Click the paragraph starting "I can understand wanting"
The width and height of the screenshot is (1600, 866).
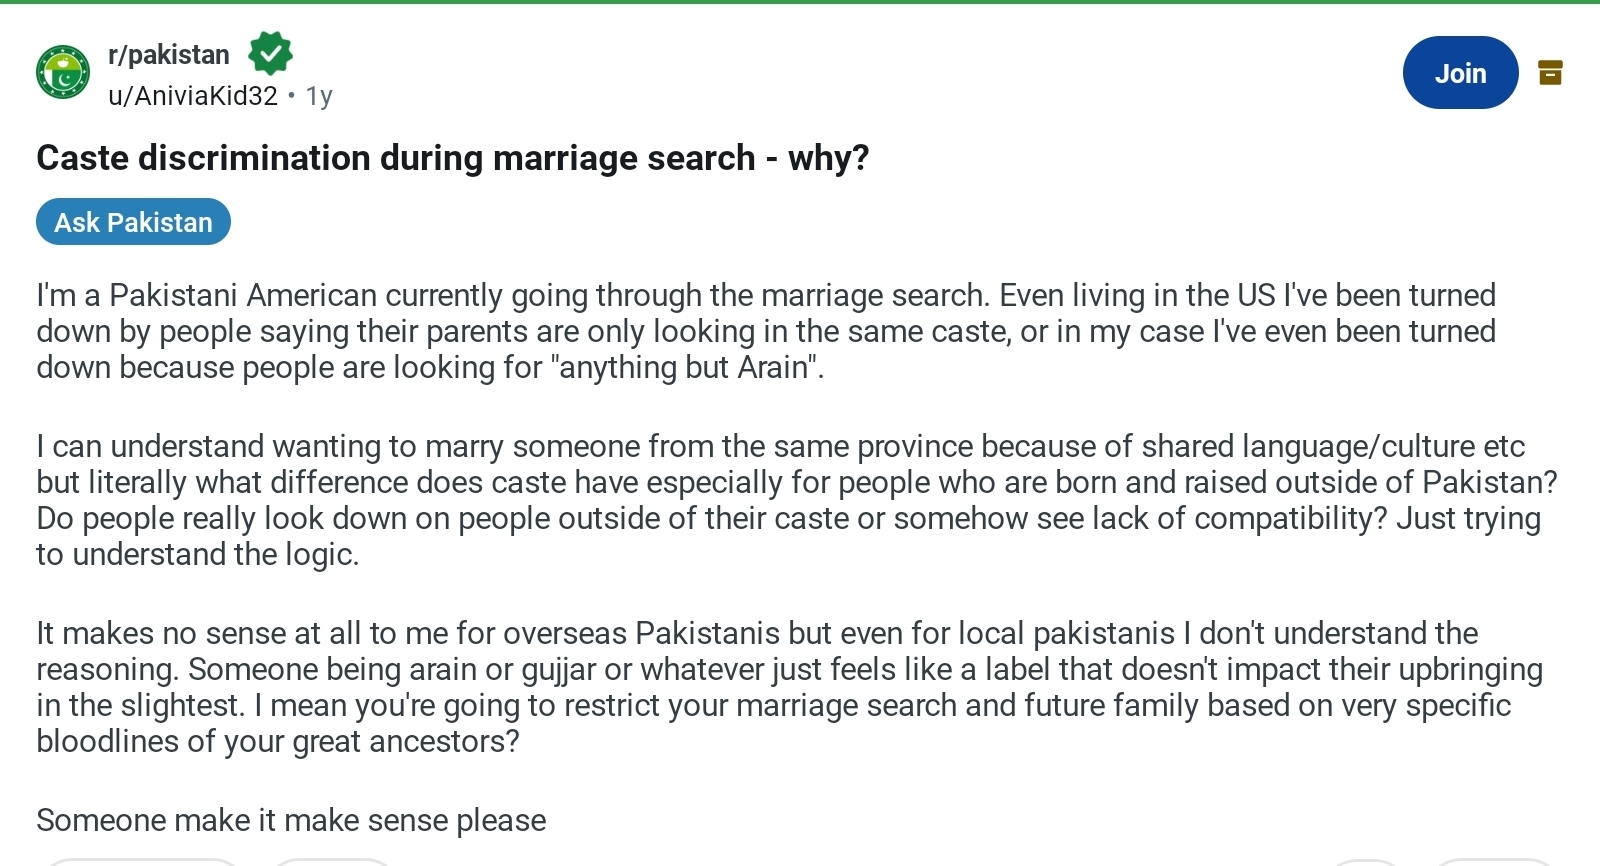(x=797, y=500)
